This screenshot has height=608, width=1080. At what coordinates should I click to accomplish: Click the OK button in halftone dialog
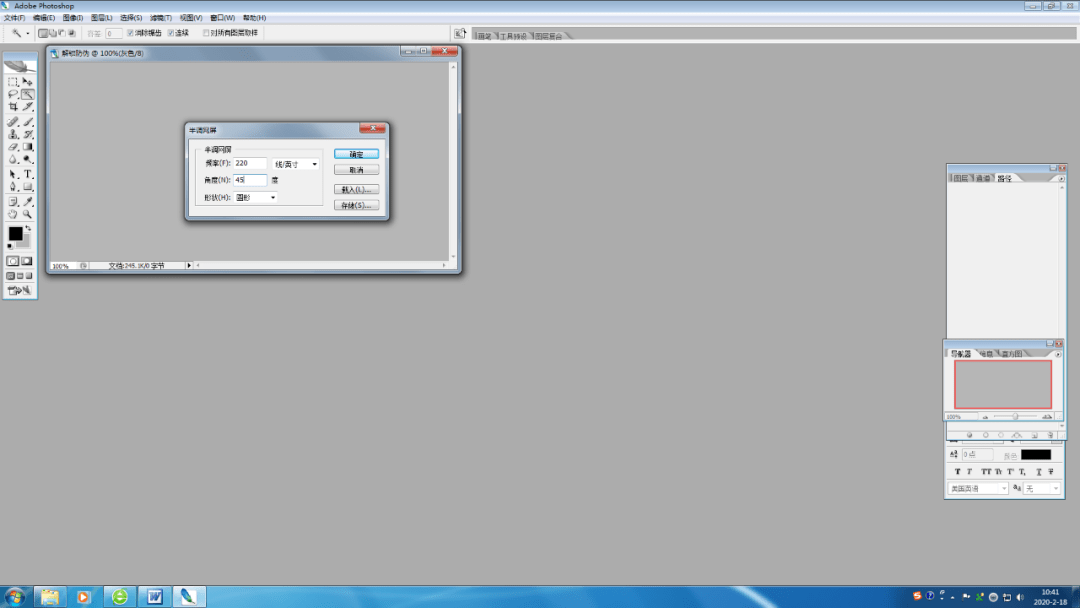point(356,154)
